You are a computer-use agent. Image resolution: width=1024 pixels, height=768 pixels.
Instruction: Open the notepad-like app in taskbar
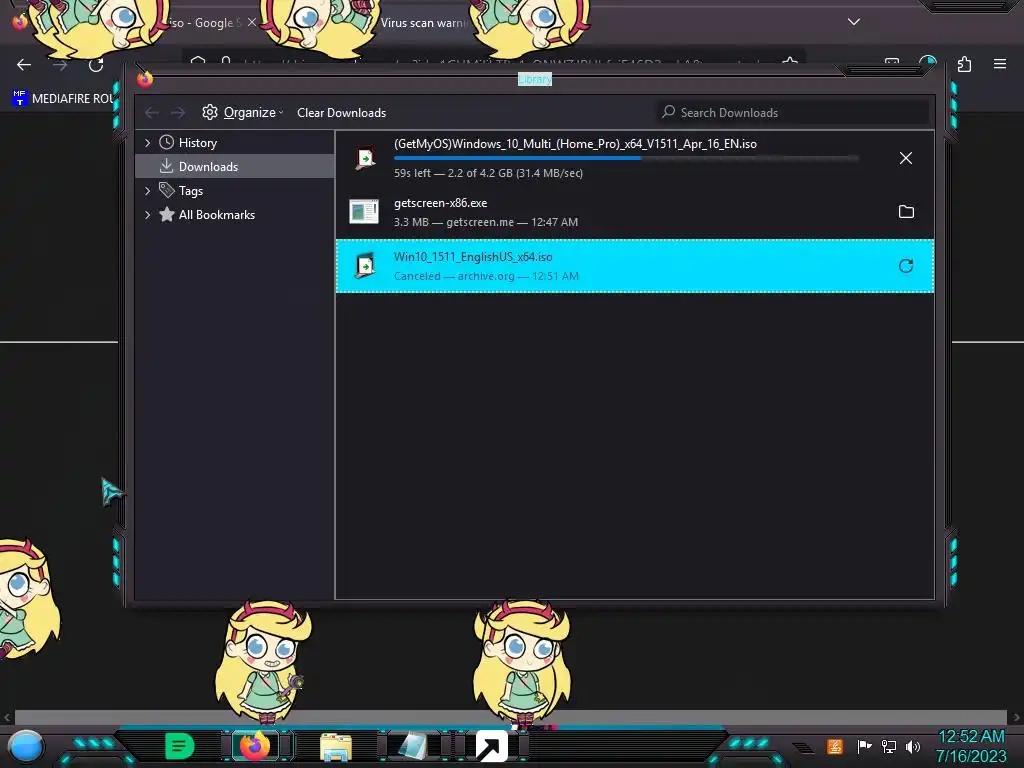point(413,746)
